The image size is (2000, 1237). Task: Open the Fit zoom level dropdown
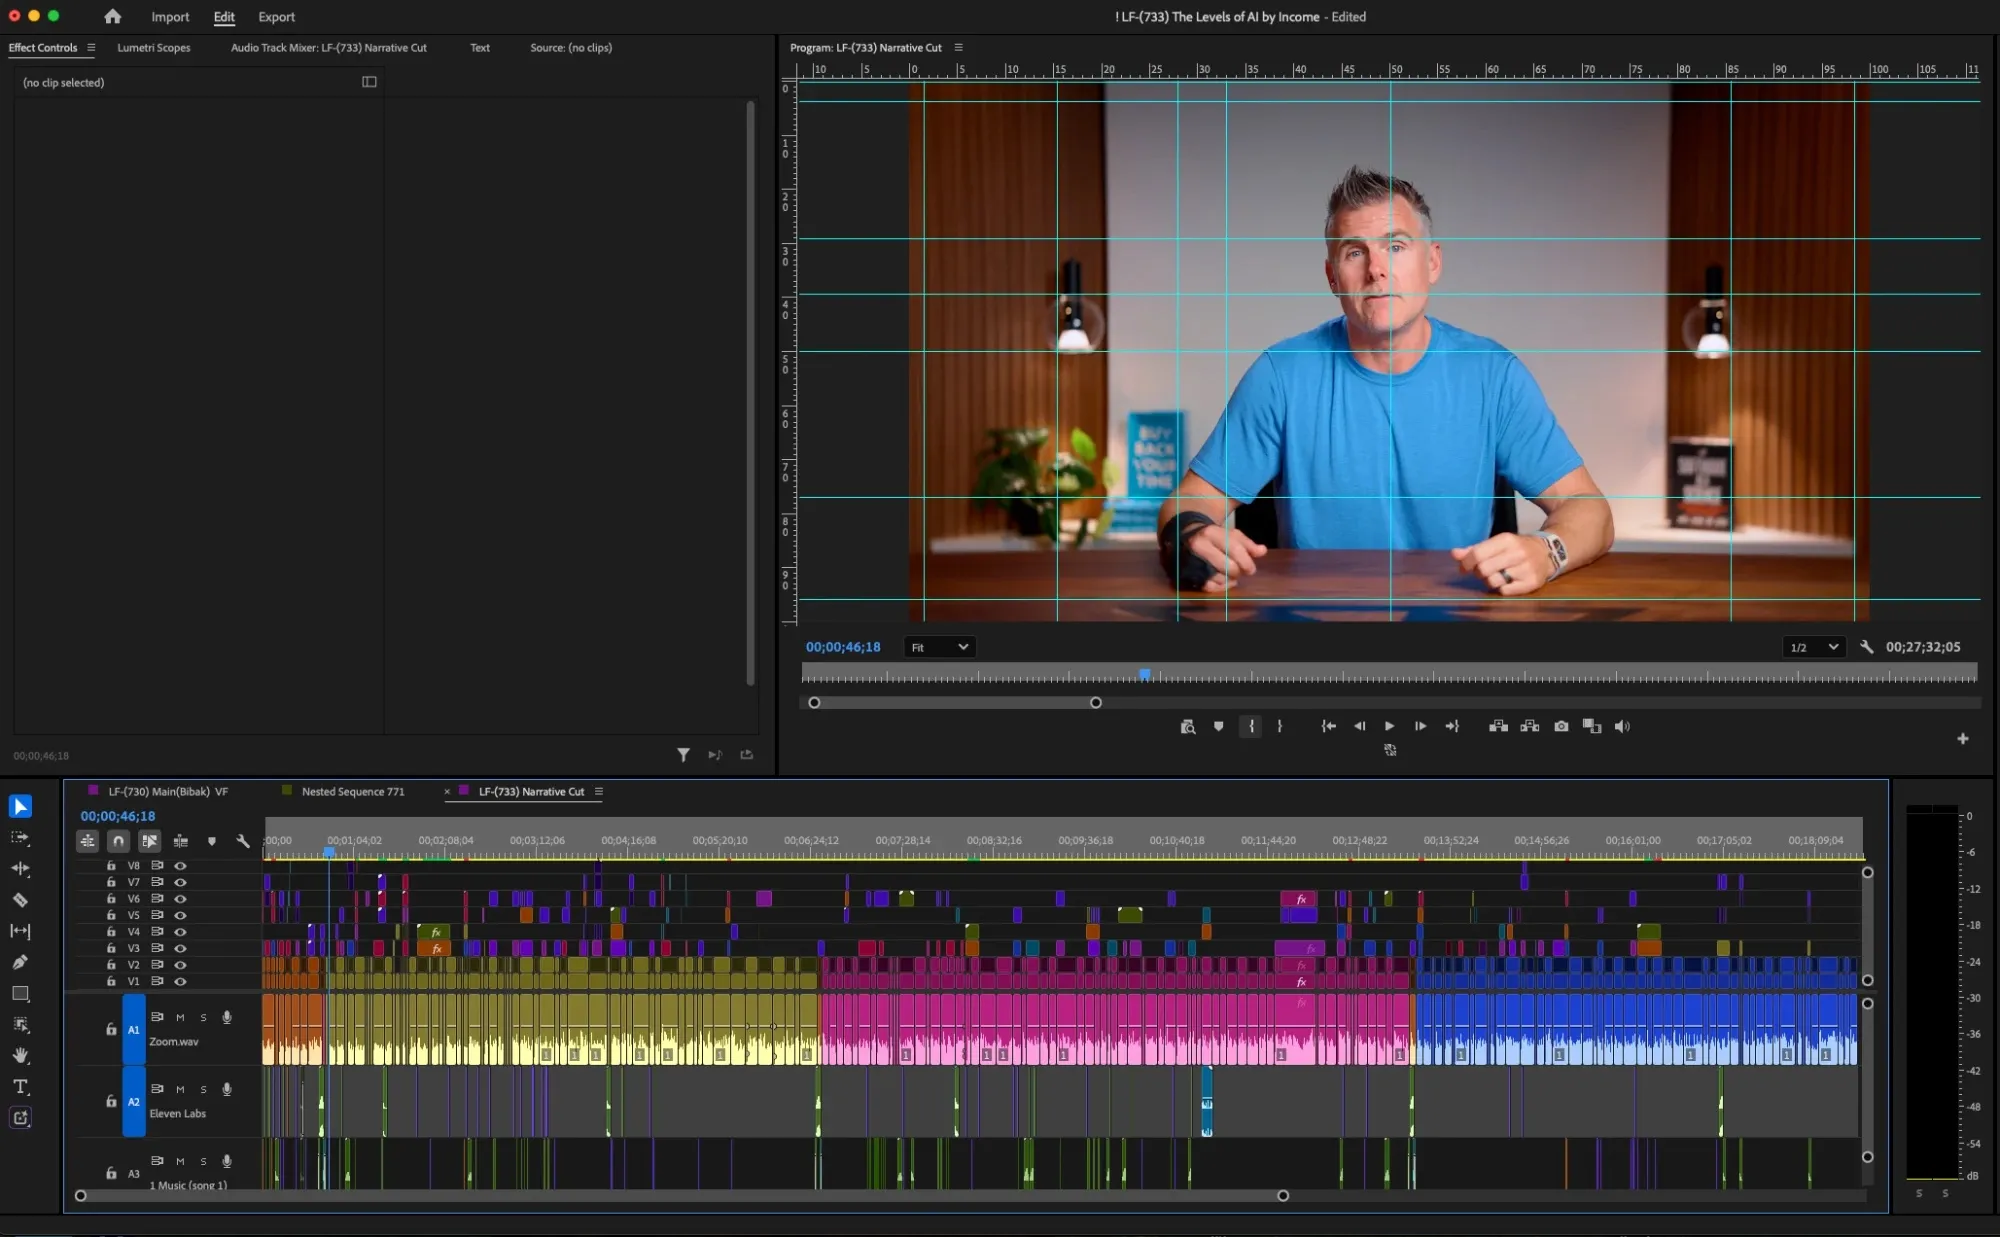click(938, 647)
